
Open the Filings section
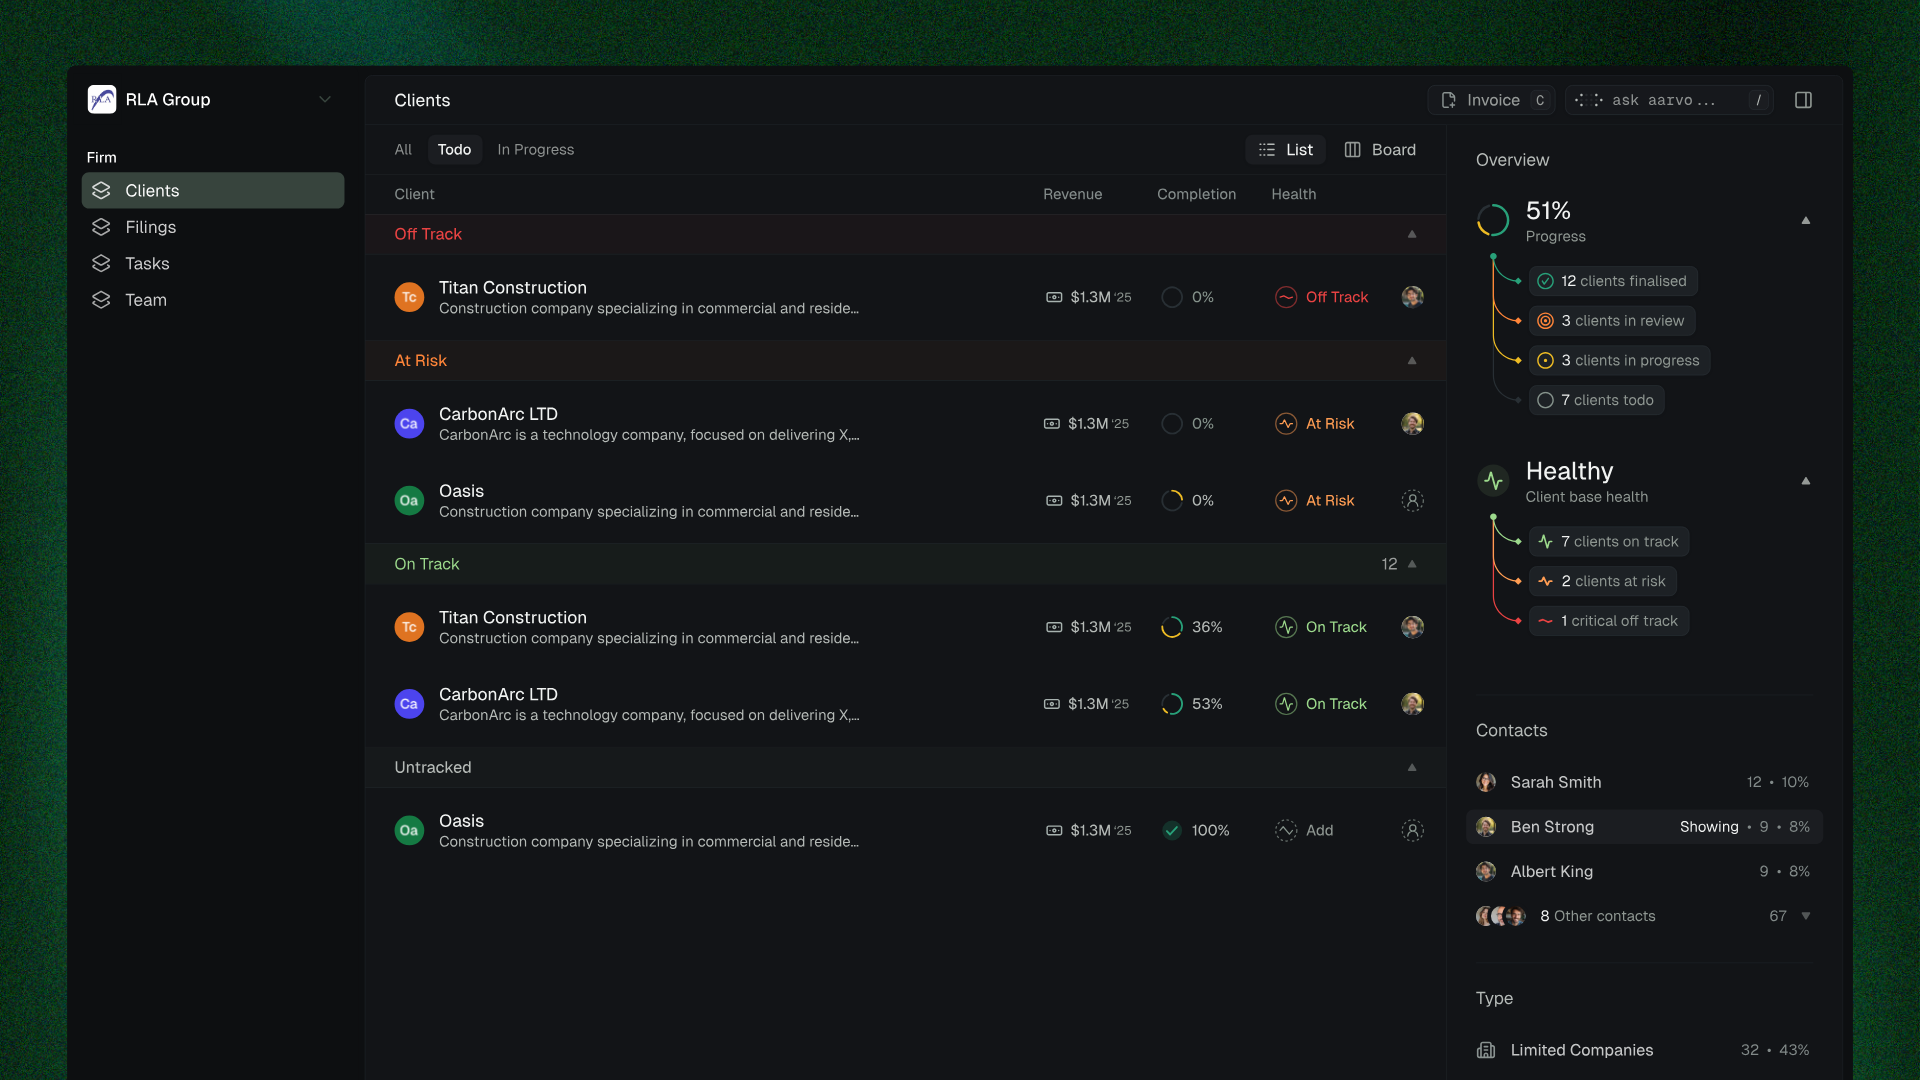click(x=150, y=227)
